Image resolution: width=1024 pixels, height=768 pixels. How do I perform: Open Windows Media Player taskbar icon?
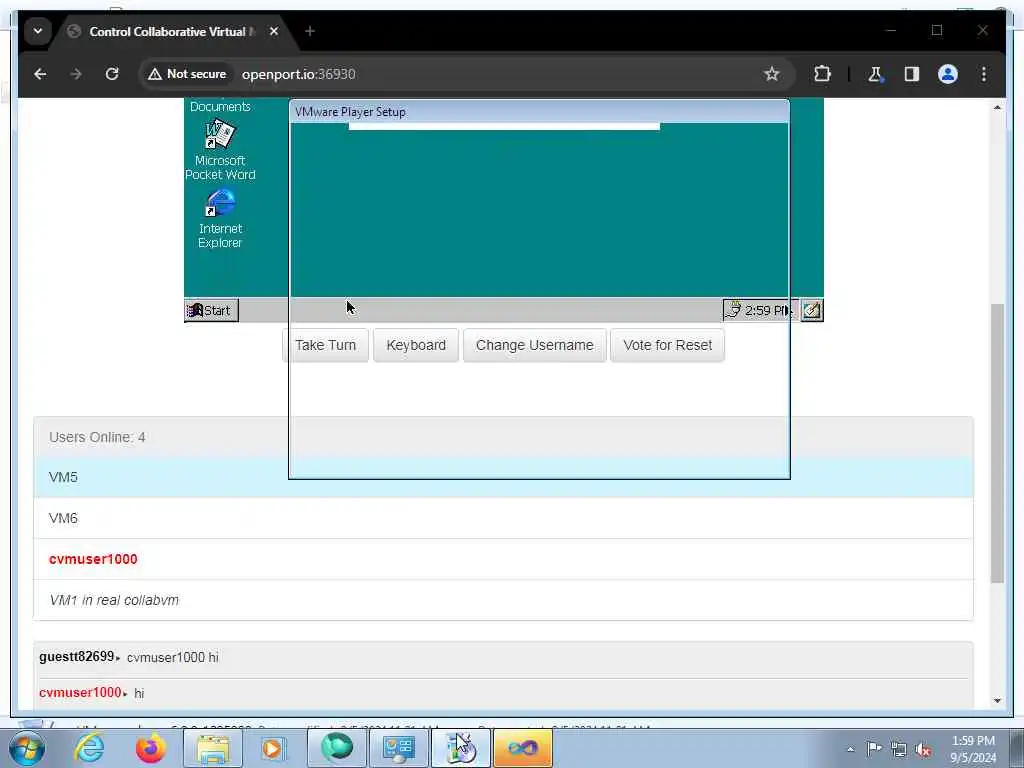point(274,748)
